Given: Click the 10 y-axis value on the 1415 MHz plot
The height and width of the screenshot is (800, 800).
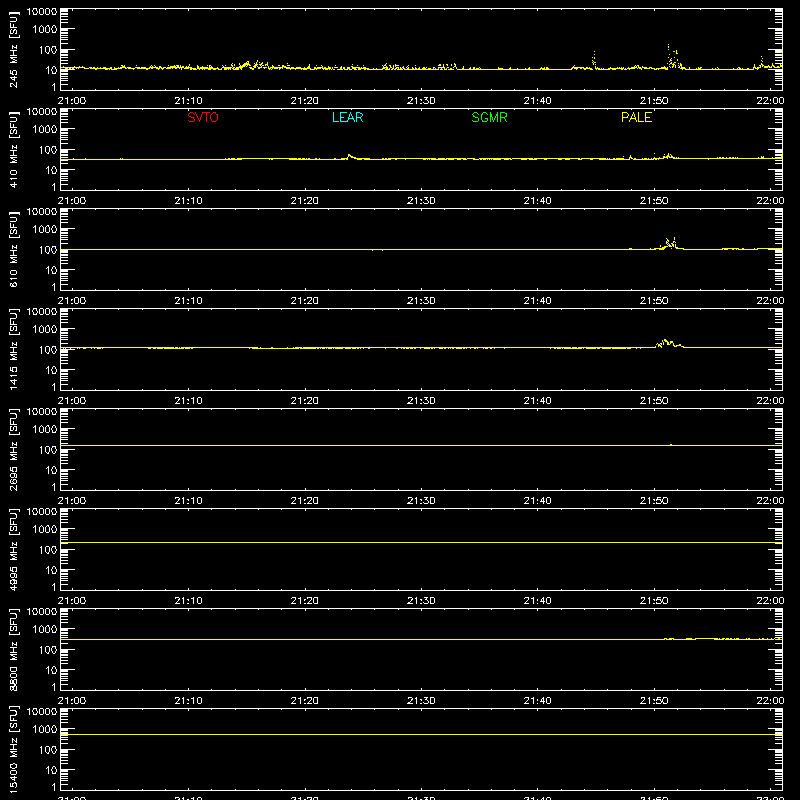Looking at the screenshot, I should click(51, 370).
